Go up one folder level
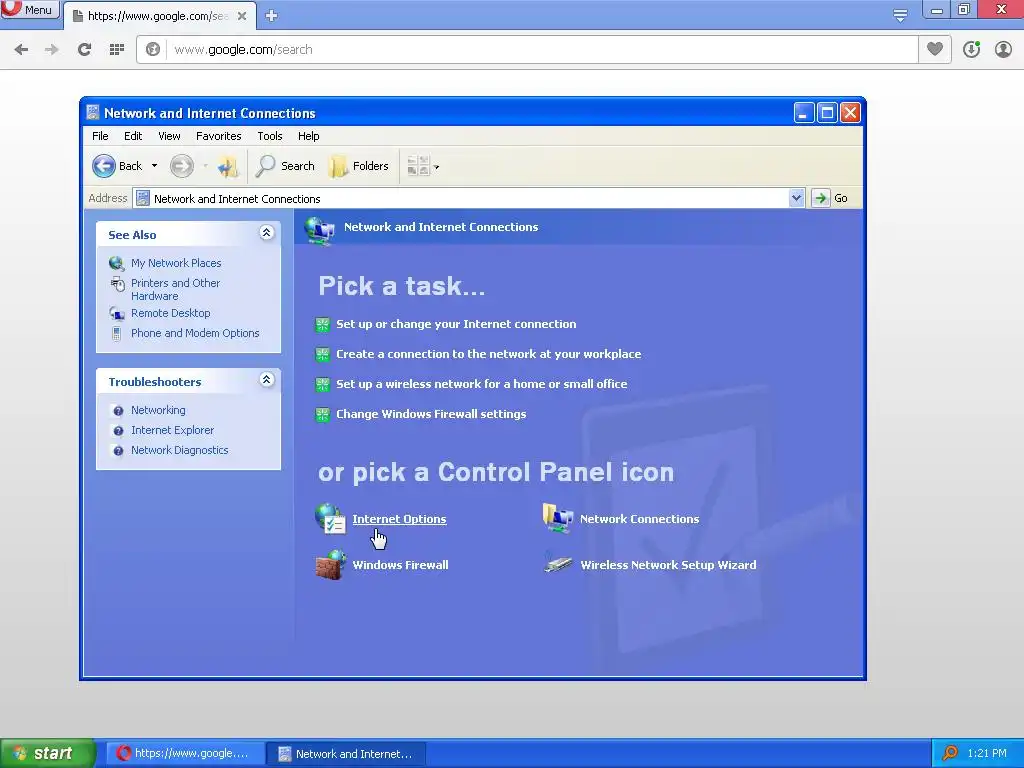Screen dimensions: 1024x768 (x=228, y=167)
